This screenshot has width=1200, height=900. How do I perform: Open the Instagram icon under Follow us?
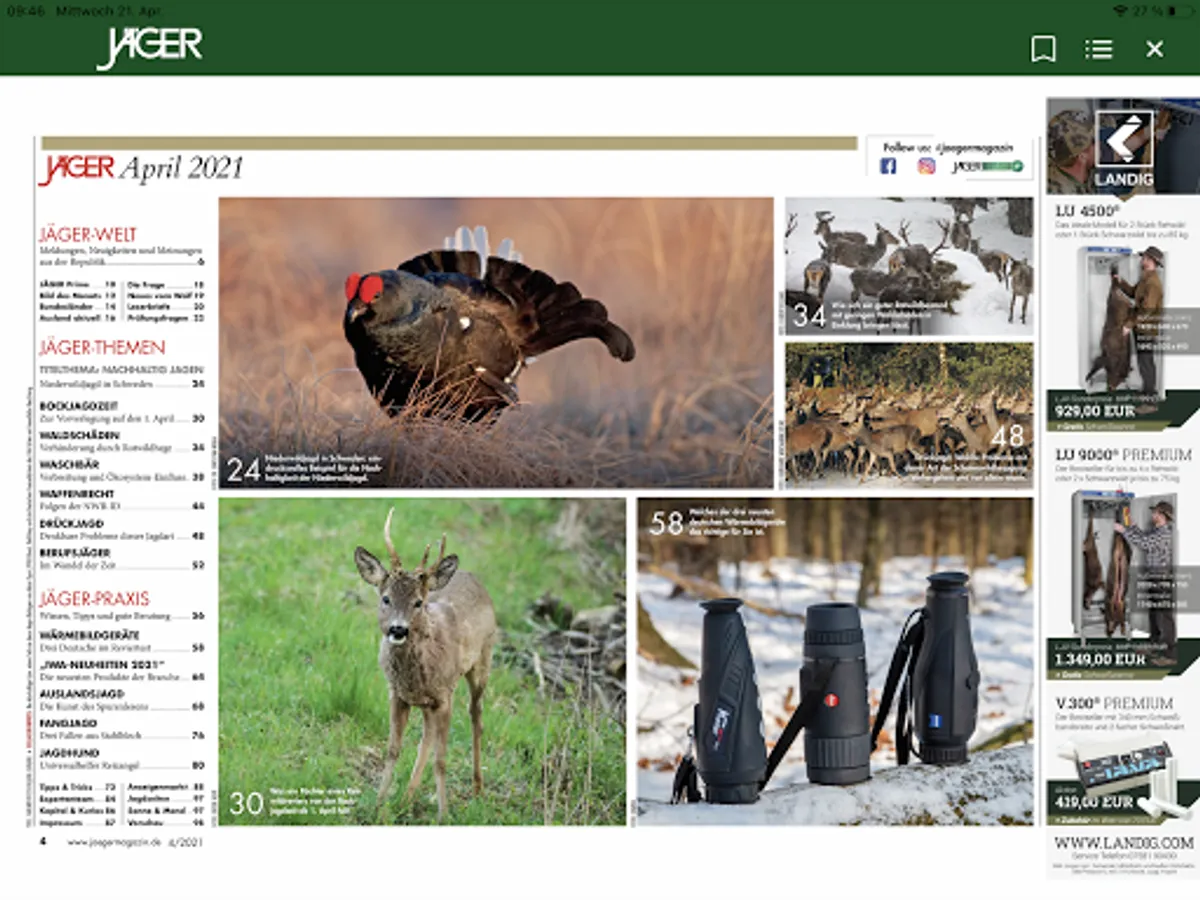(x=926, y=166)
